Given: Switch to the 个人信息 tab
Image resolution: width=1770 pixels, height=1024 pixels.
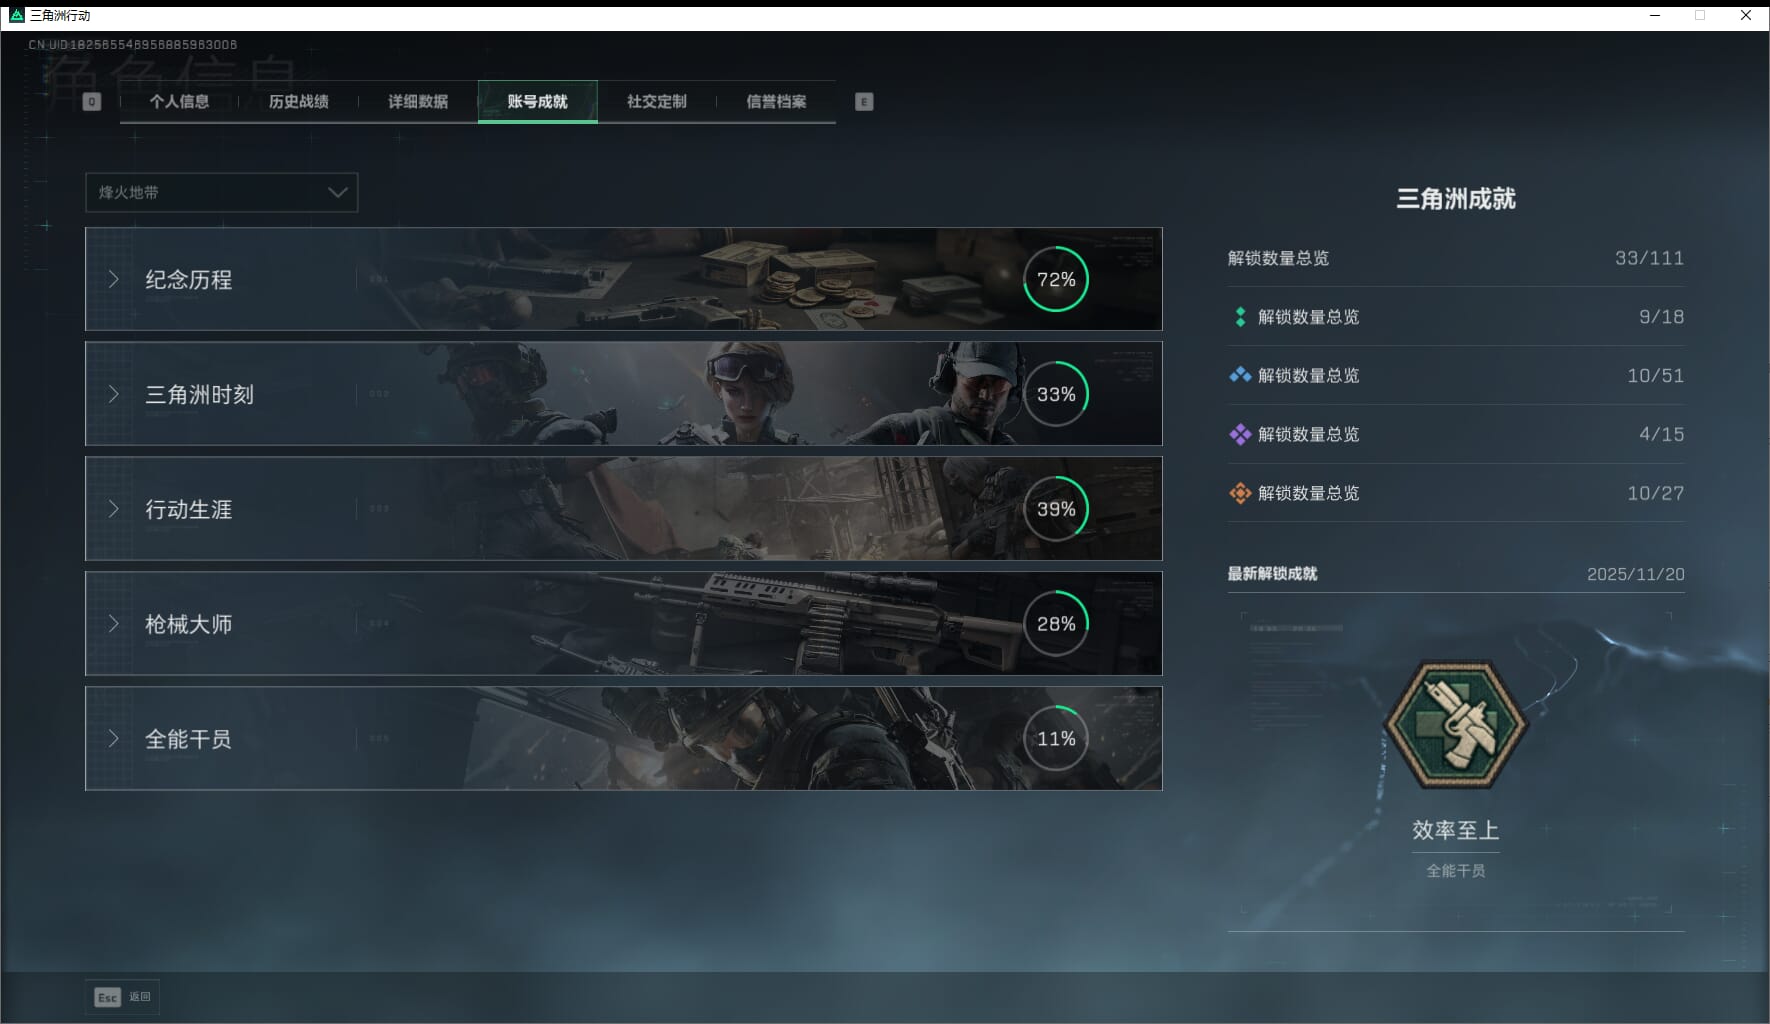Looking at the screenshot, I should [x=179, y=102].
